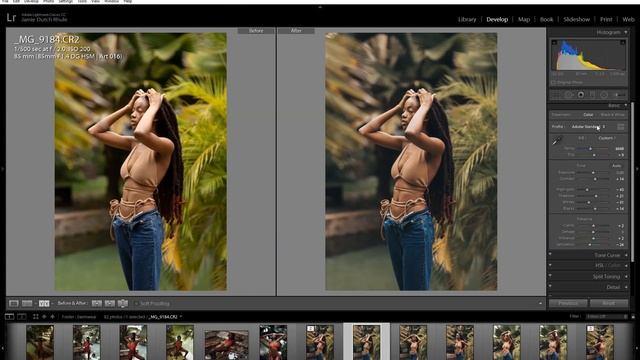Collapse the Basic panel
The image size is (640, 360).
pos(626,106)
